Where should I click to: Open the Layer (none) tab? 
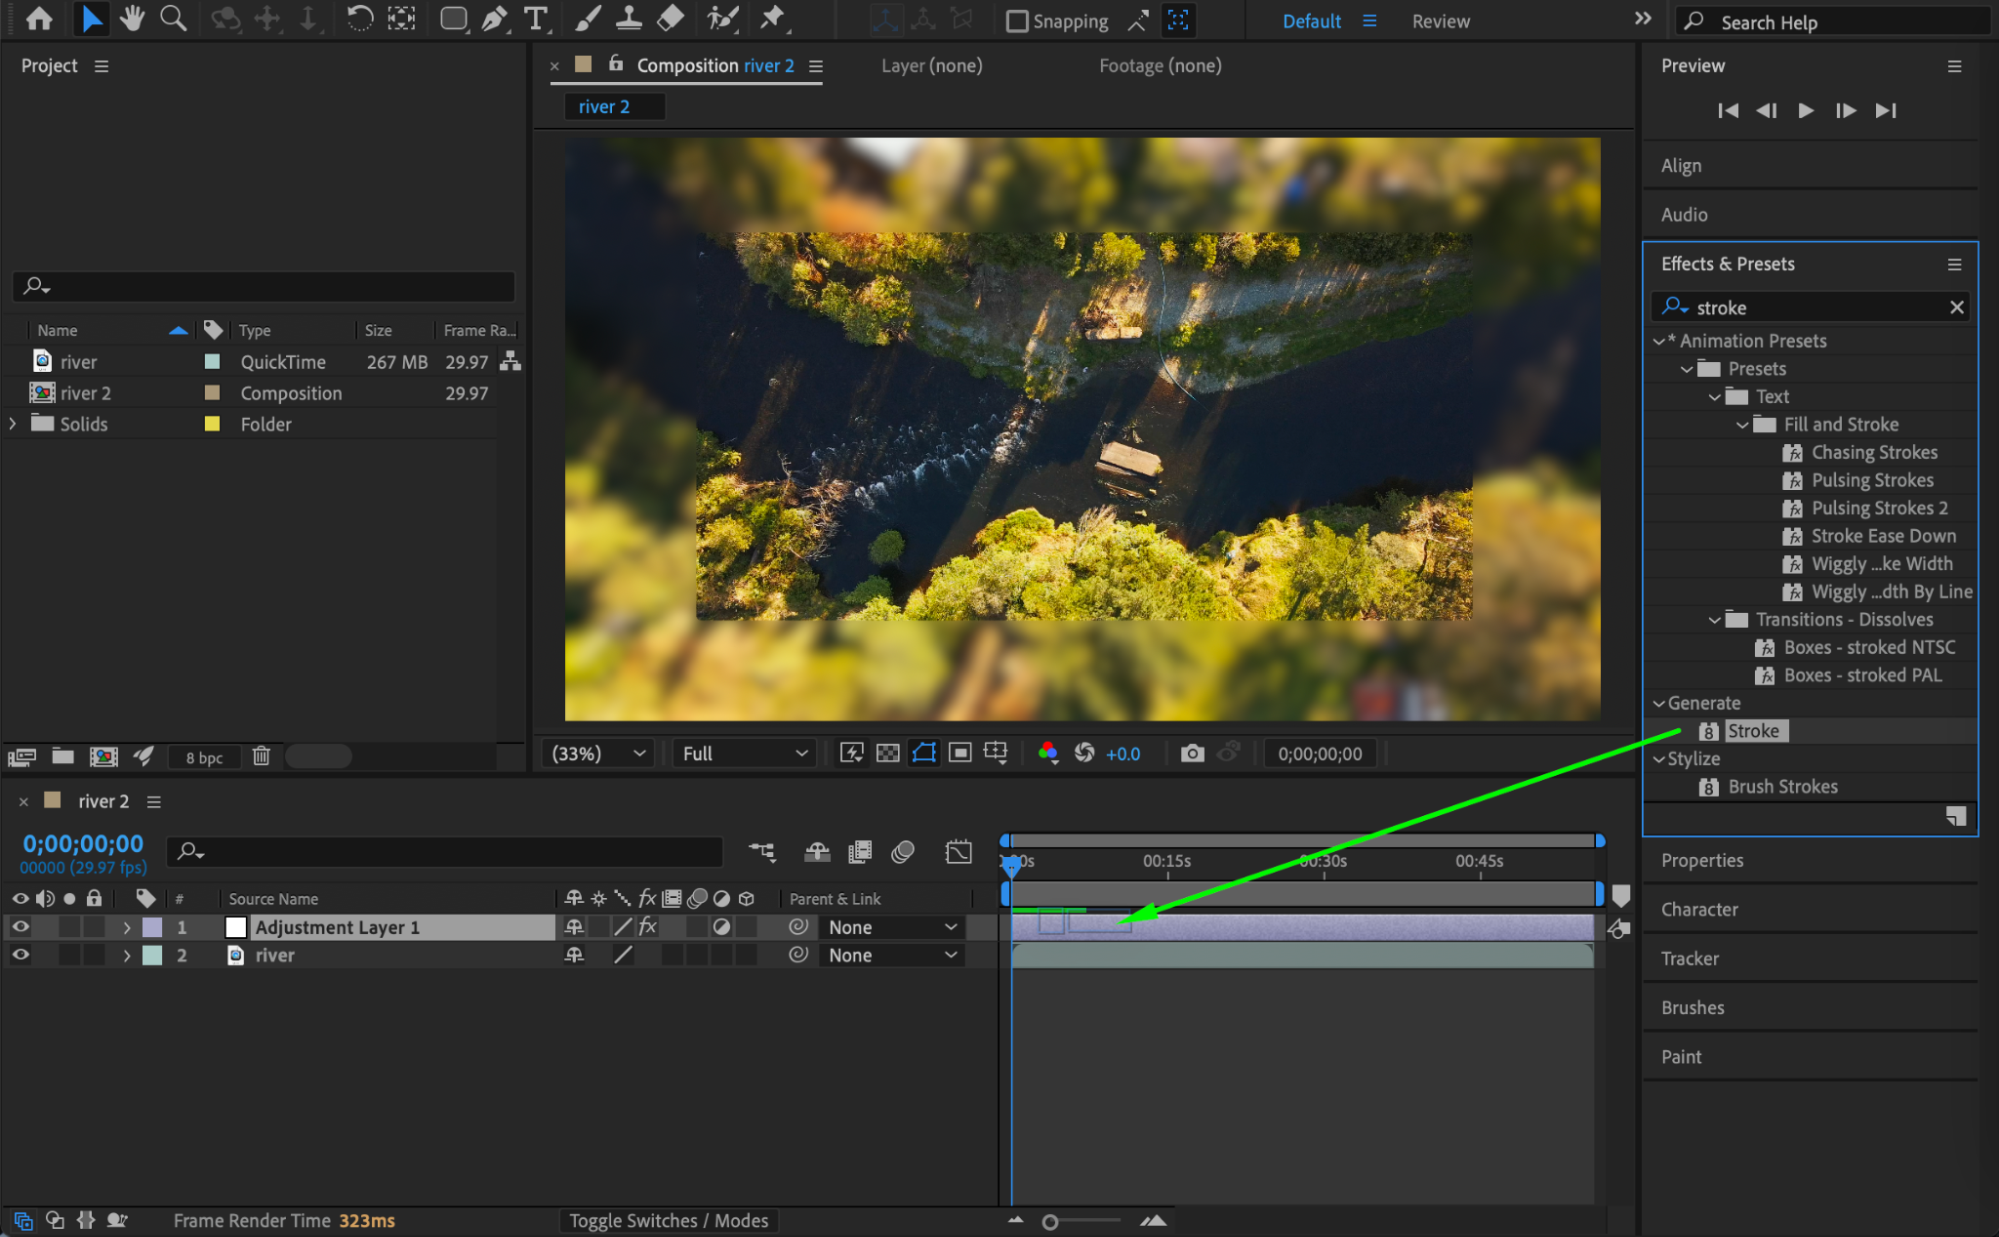931,65
